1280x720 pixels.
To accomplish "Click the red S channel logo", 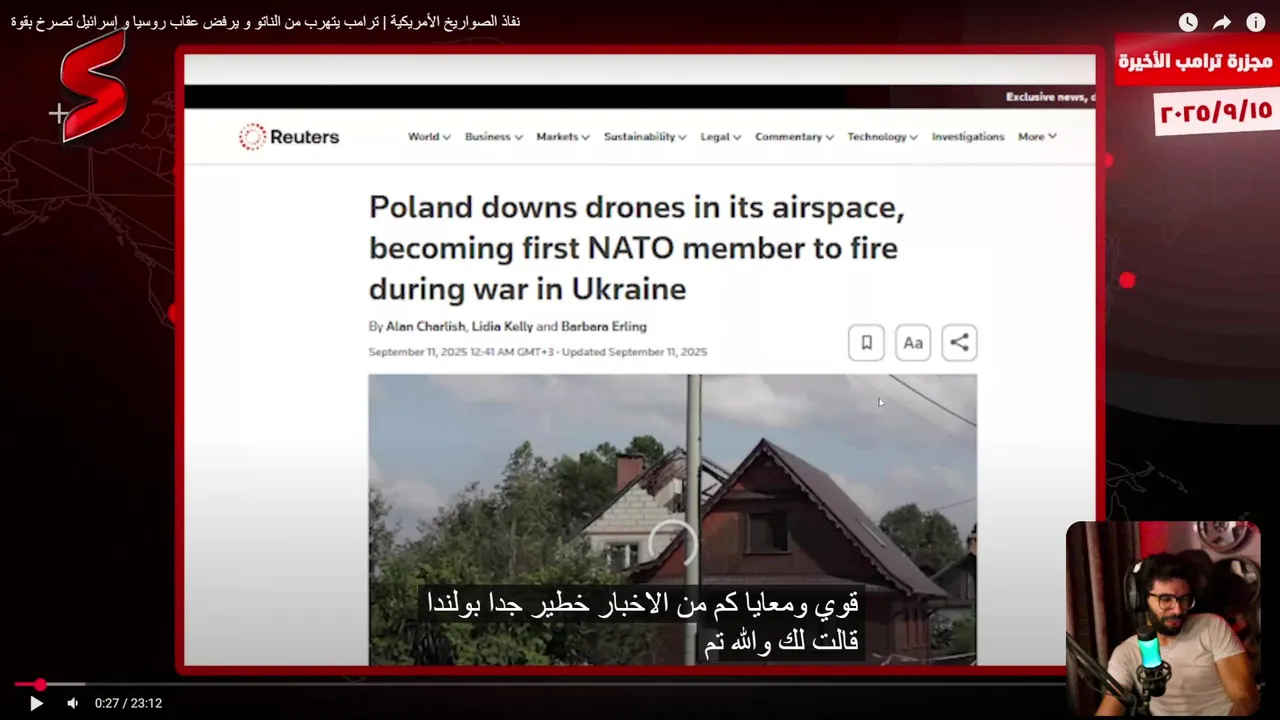I will pos(92,87).
